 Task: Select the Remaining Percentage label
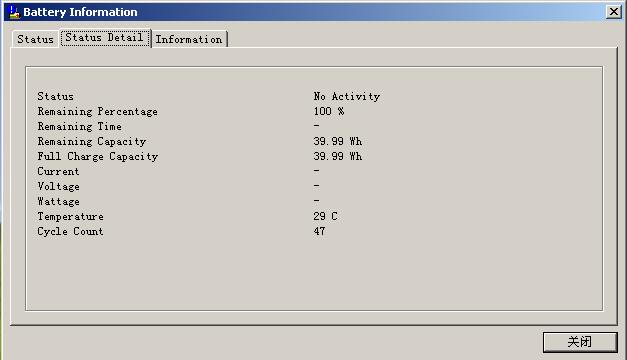coord(98,112)
